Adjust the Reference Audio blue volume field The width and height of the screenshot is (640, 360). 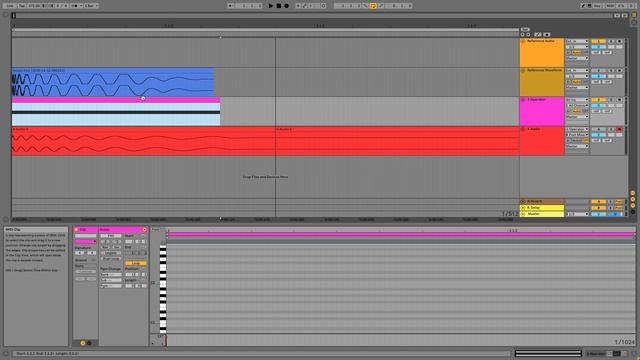click(599, 47)
